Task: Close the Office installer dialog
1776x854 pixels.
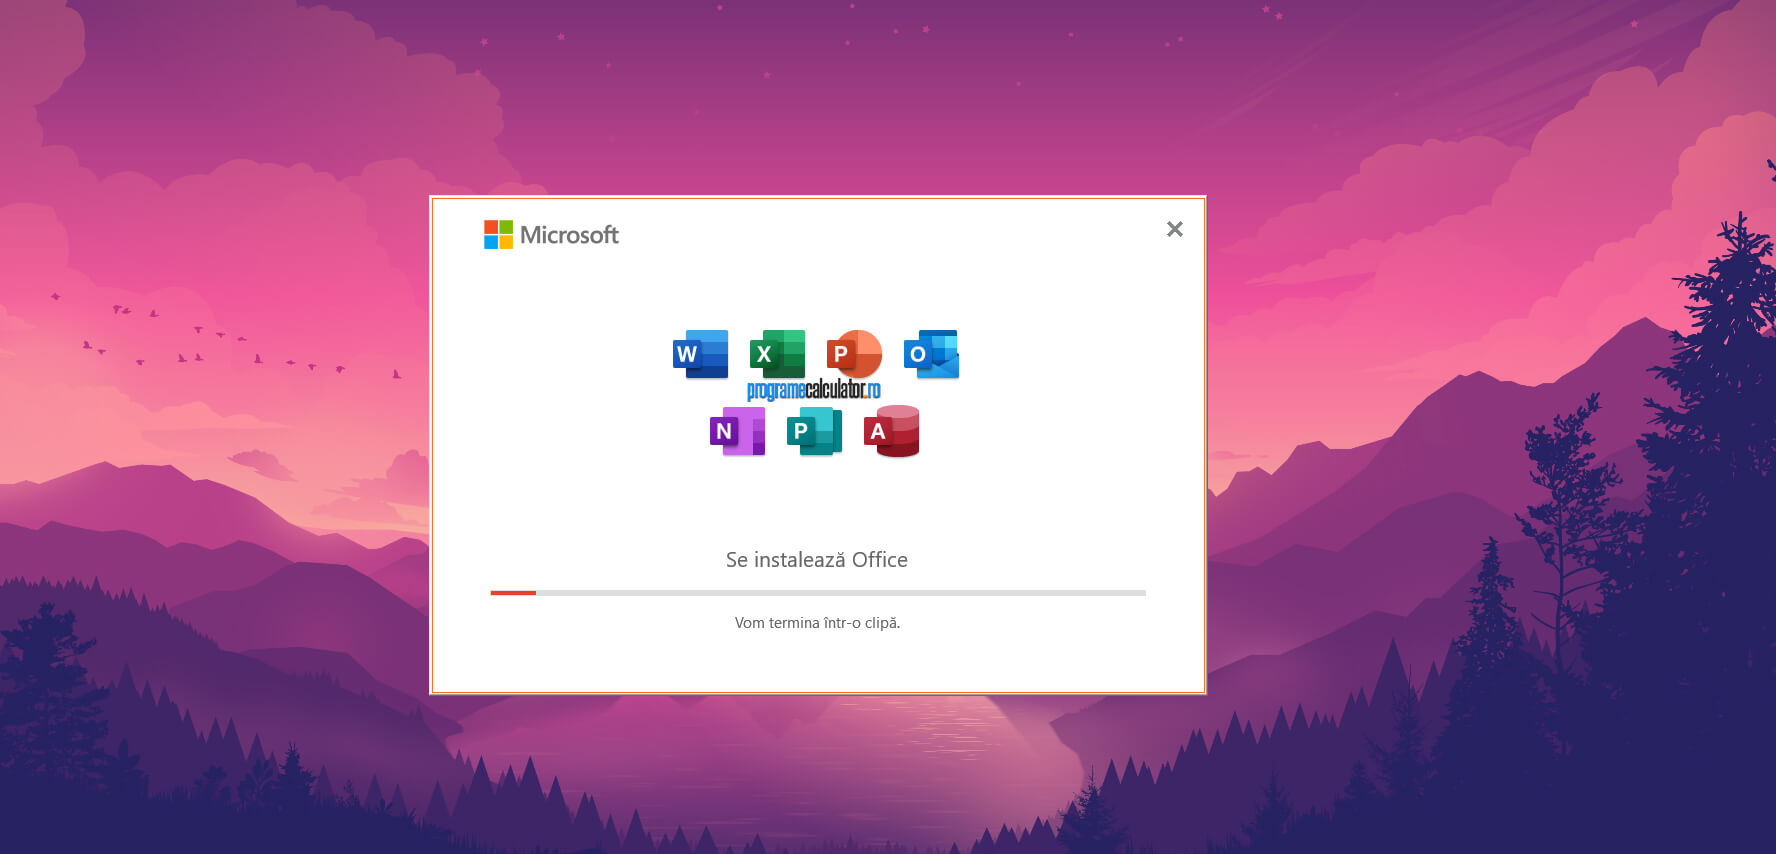Action: pos(1174,229)
